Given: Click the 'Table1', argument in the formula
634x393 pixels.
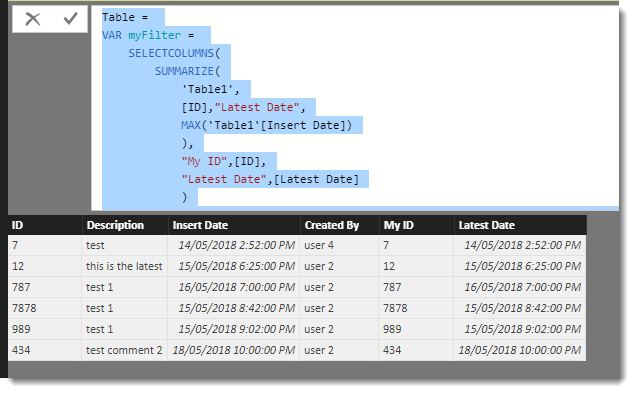Looking at the screenshot, I should coord(211,89).
